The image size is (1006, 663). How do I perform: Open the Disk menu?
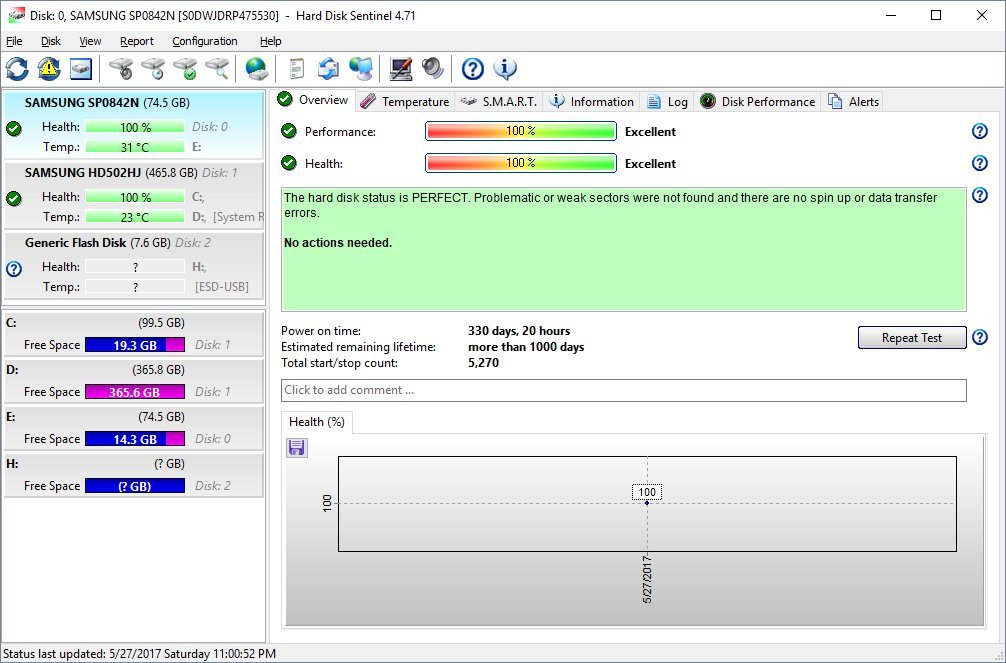(51, 41)
